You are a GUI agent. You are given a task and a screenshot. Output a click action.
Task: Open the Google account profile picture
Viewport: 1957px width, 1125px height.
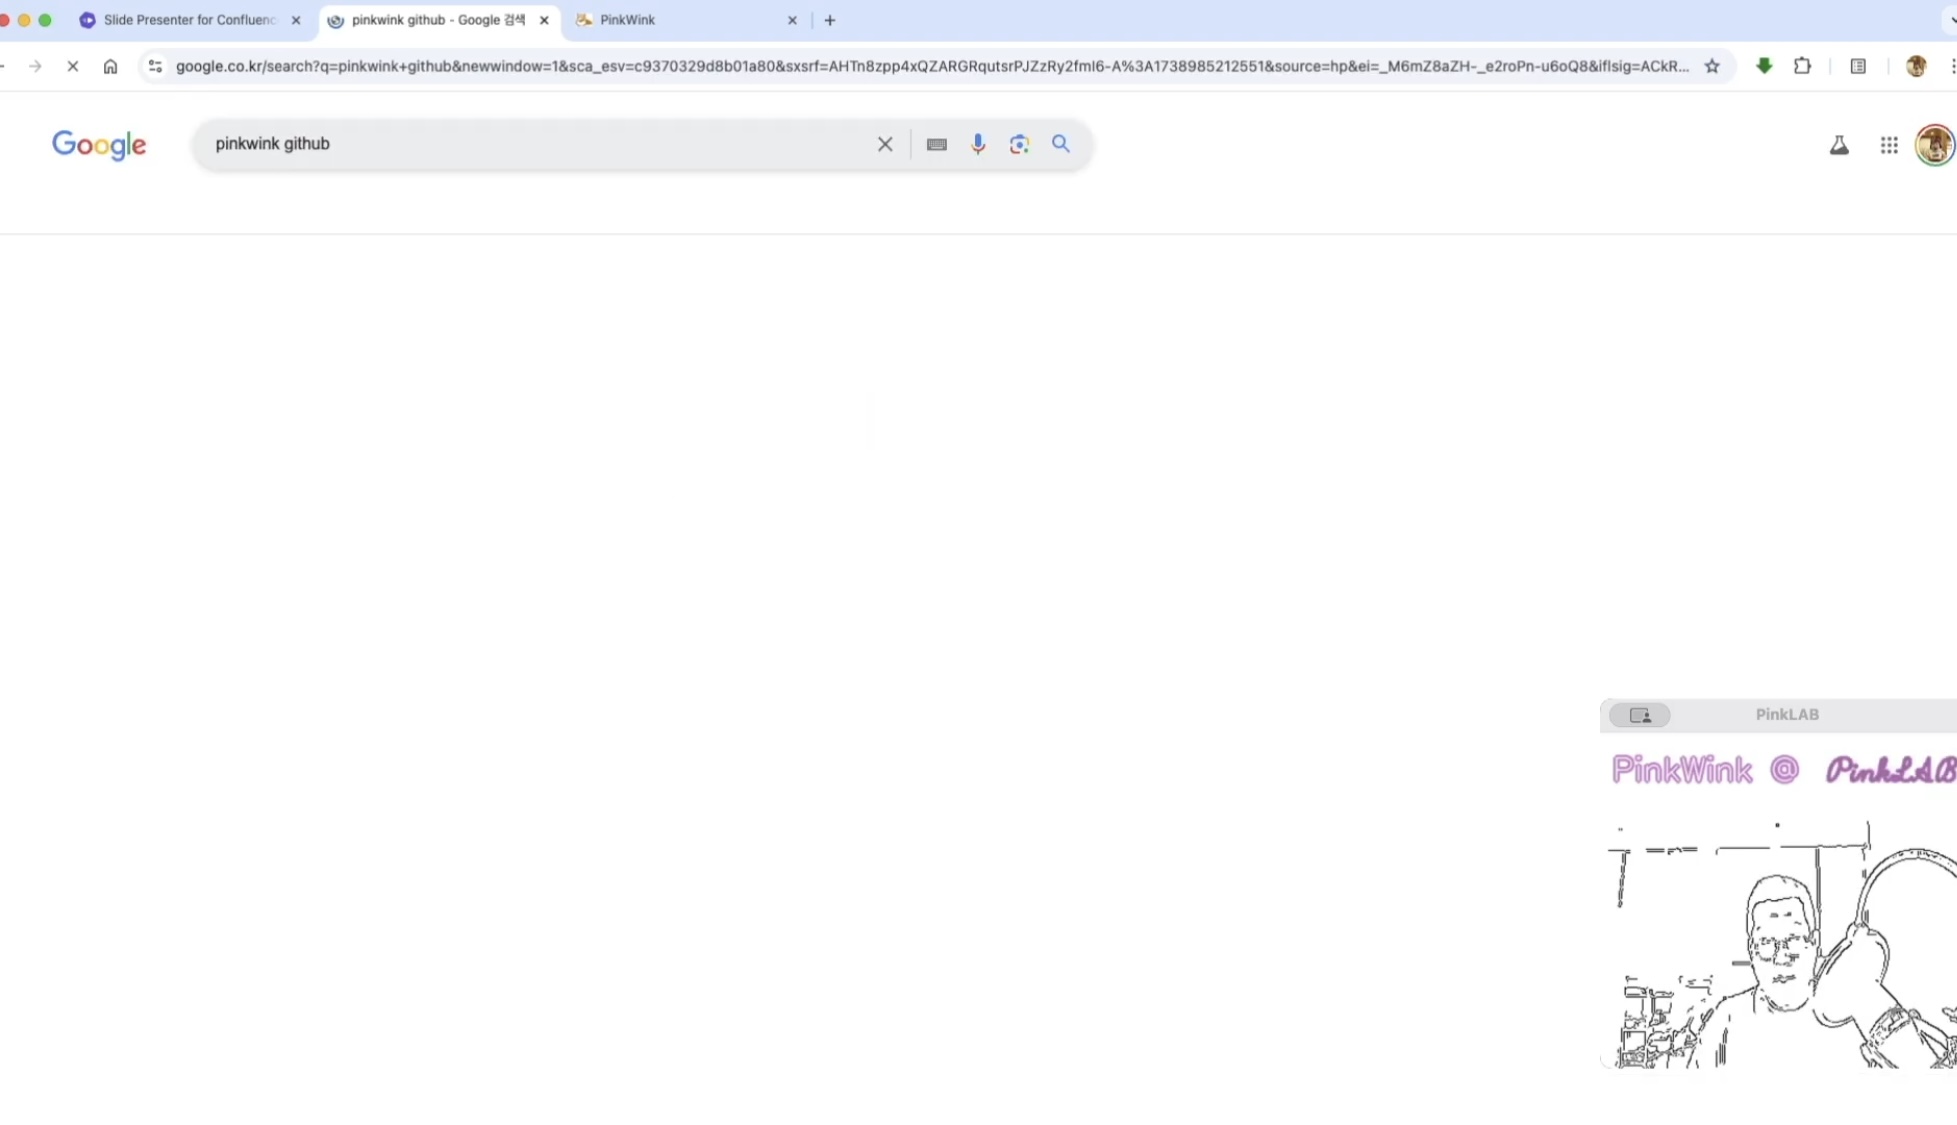[x=1934, y=146]
